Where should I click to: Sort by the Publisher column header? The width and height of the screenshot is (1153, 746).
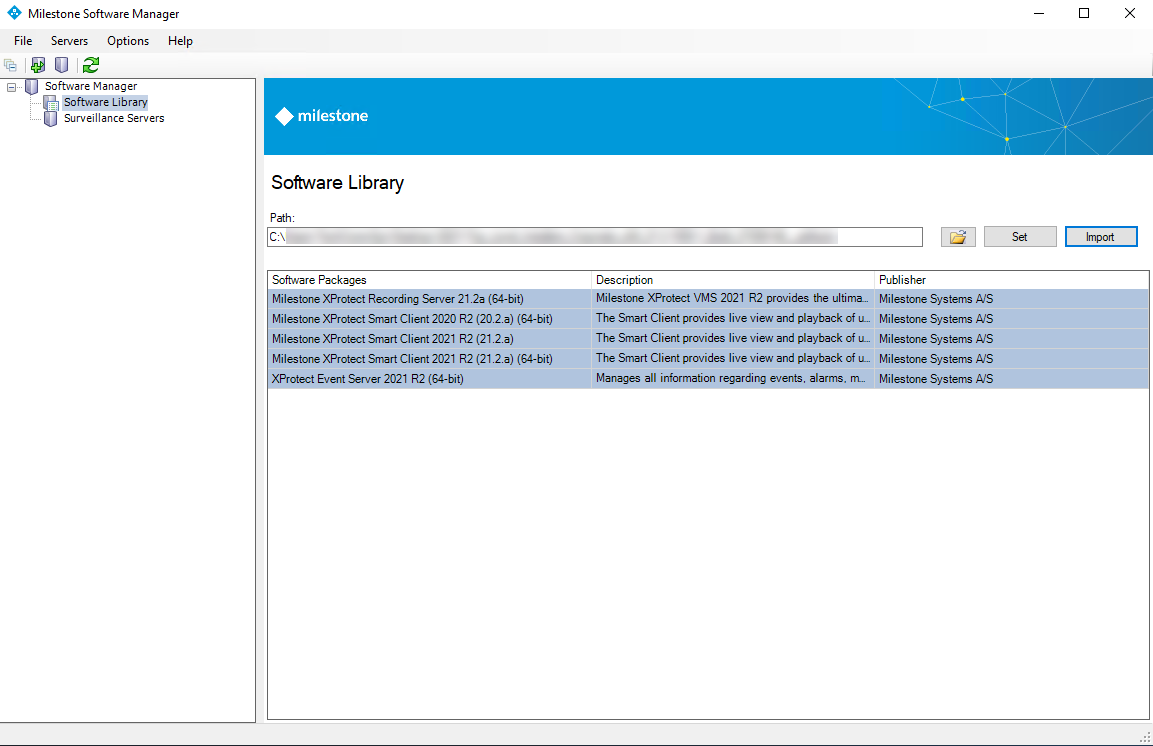[1010, 280]
